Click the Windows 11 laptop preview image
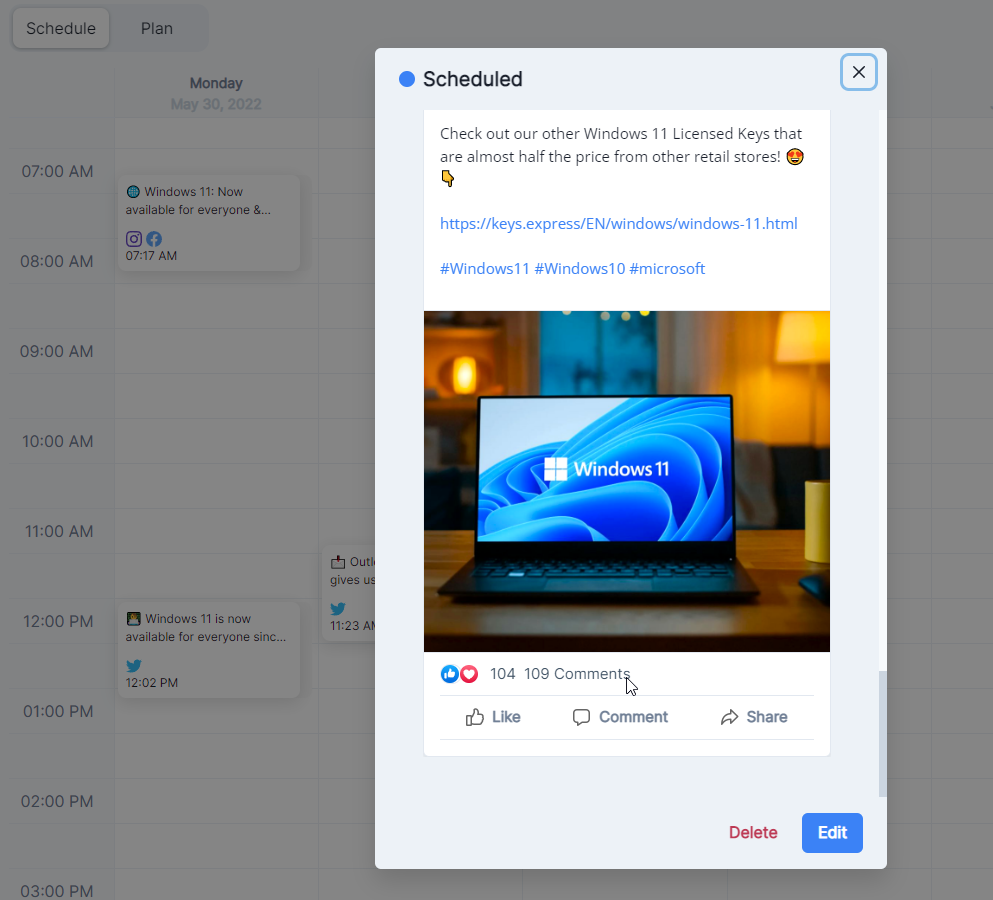 [626, 481]
